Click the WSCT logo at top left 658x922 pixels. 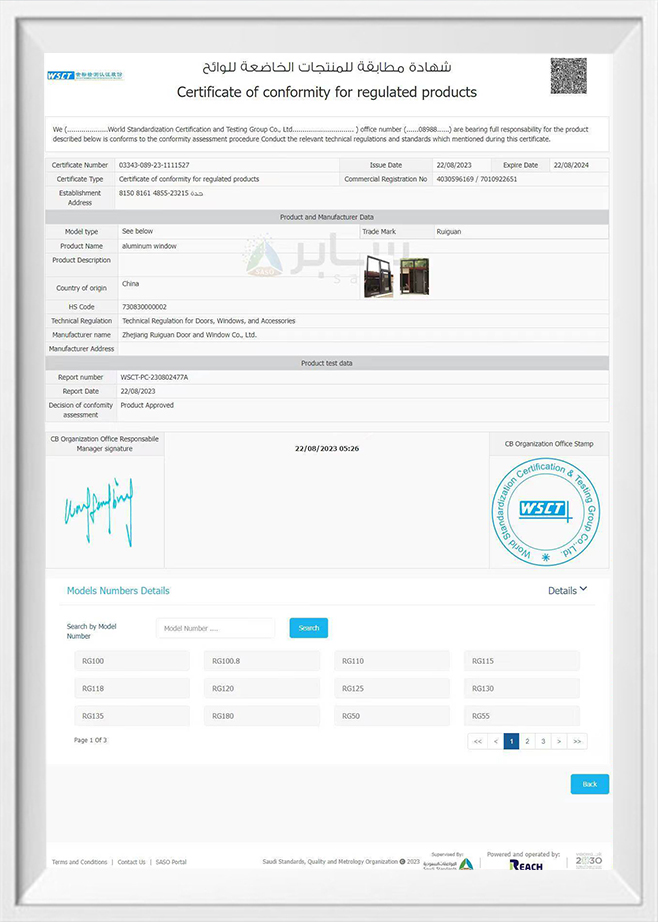click(x=91, y=76)
